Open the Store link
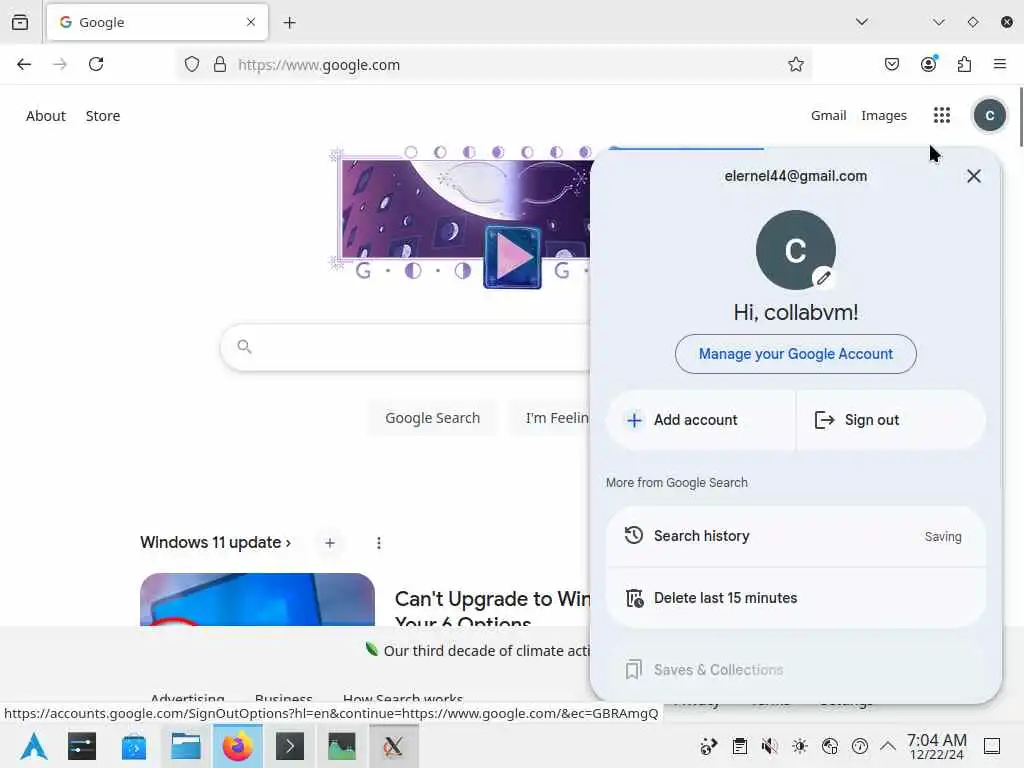Image resolution: width=1024 pixels, height=768 pixels. point(103,116)
